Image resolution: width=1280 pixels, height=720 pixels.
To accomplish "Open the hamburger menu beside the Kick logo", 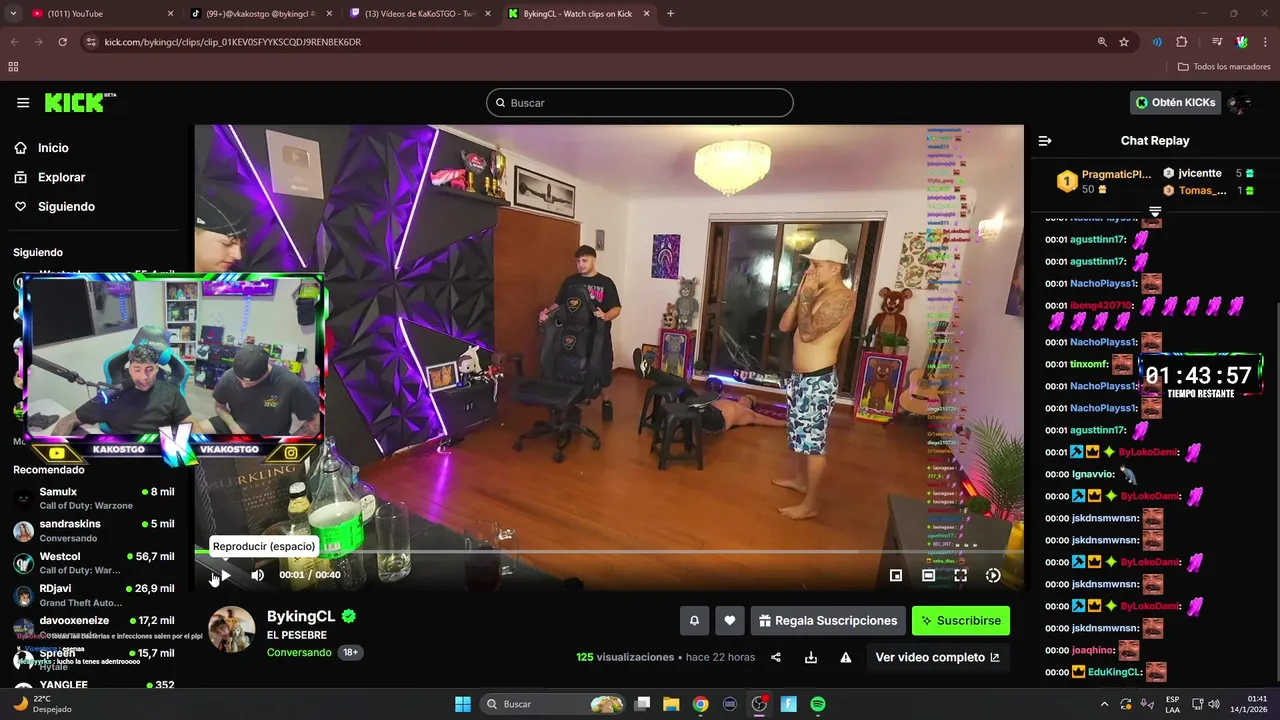I will pos(23,102).
